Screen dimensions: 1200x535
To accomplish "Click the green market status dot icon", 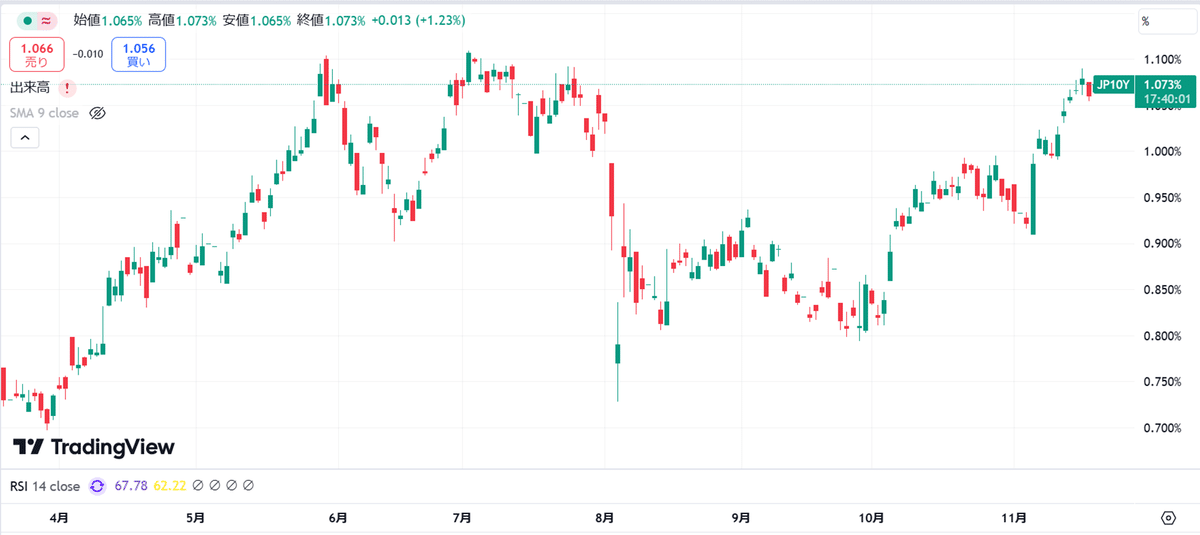I will coord(29,20).
